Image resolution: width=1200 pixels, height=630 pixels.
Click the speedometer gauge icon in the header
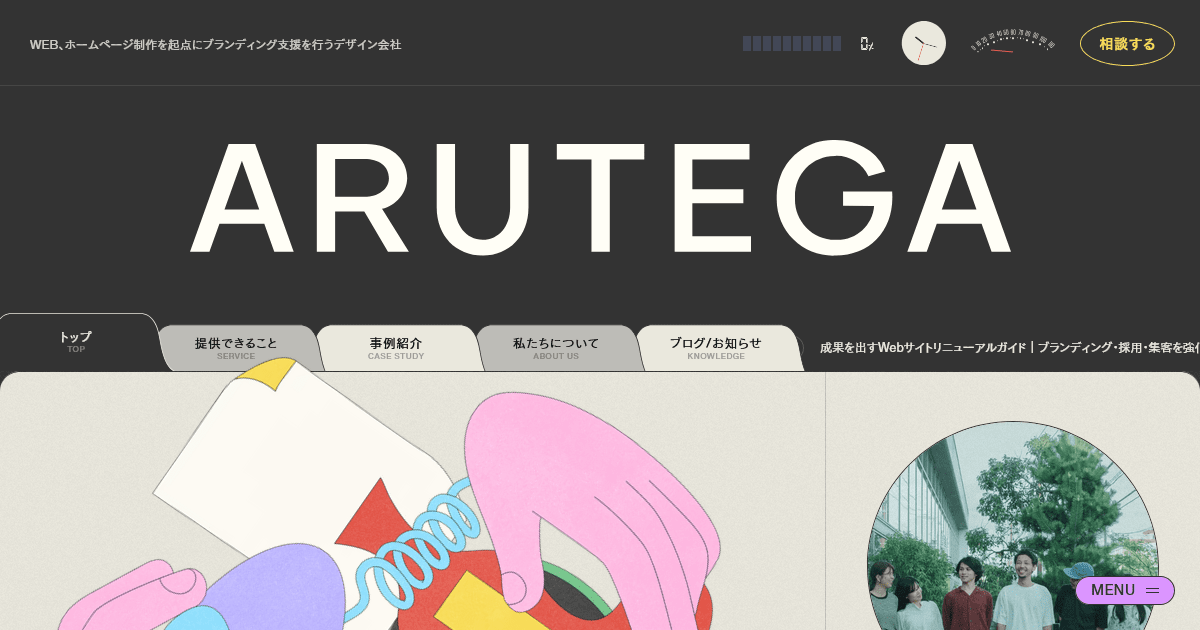[1011, 43]
